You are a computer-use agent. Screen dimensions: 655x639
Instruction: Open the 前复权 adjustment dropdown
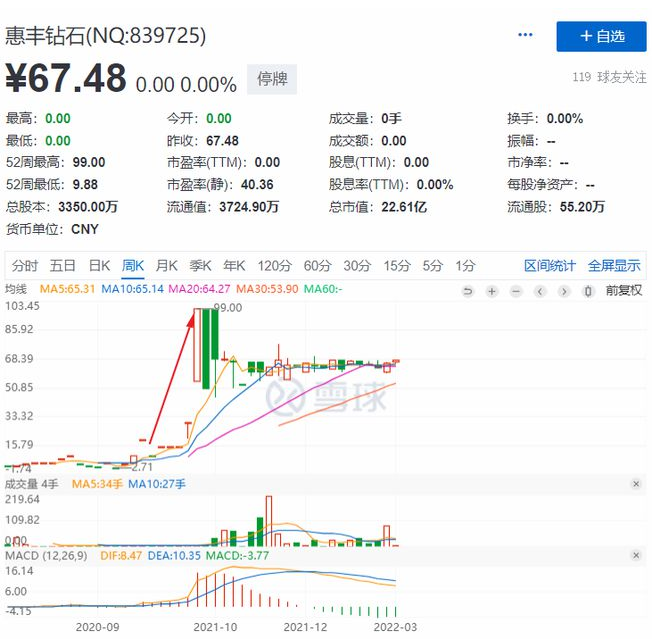click(624, 290)
